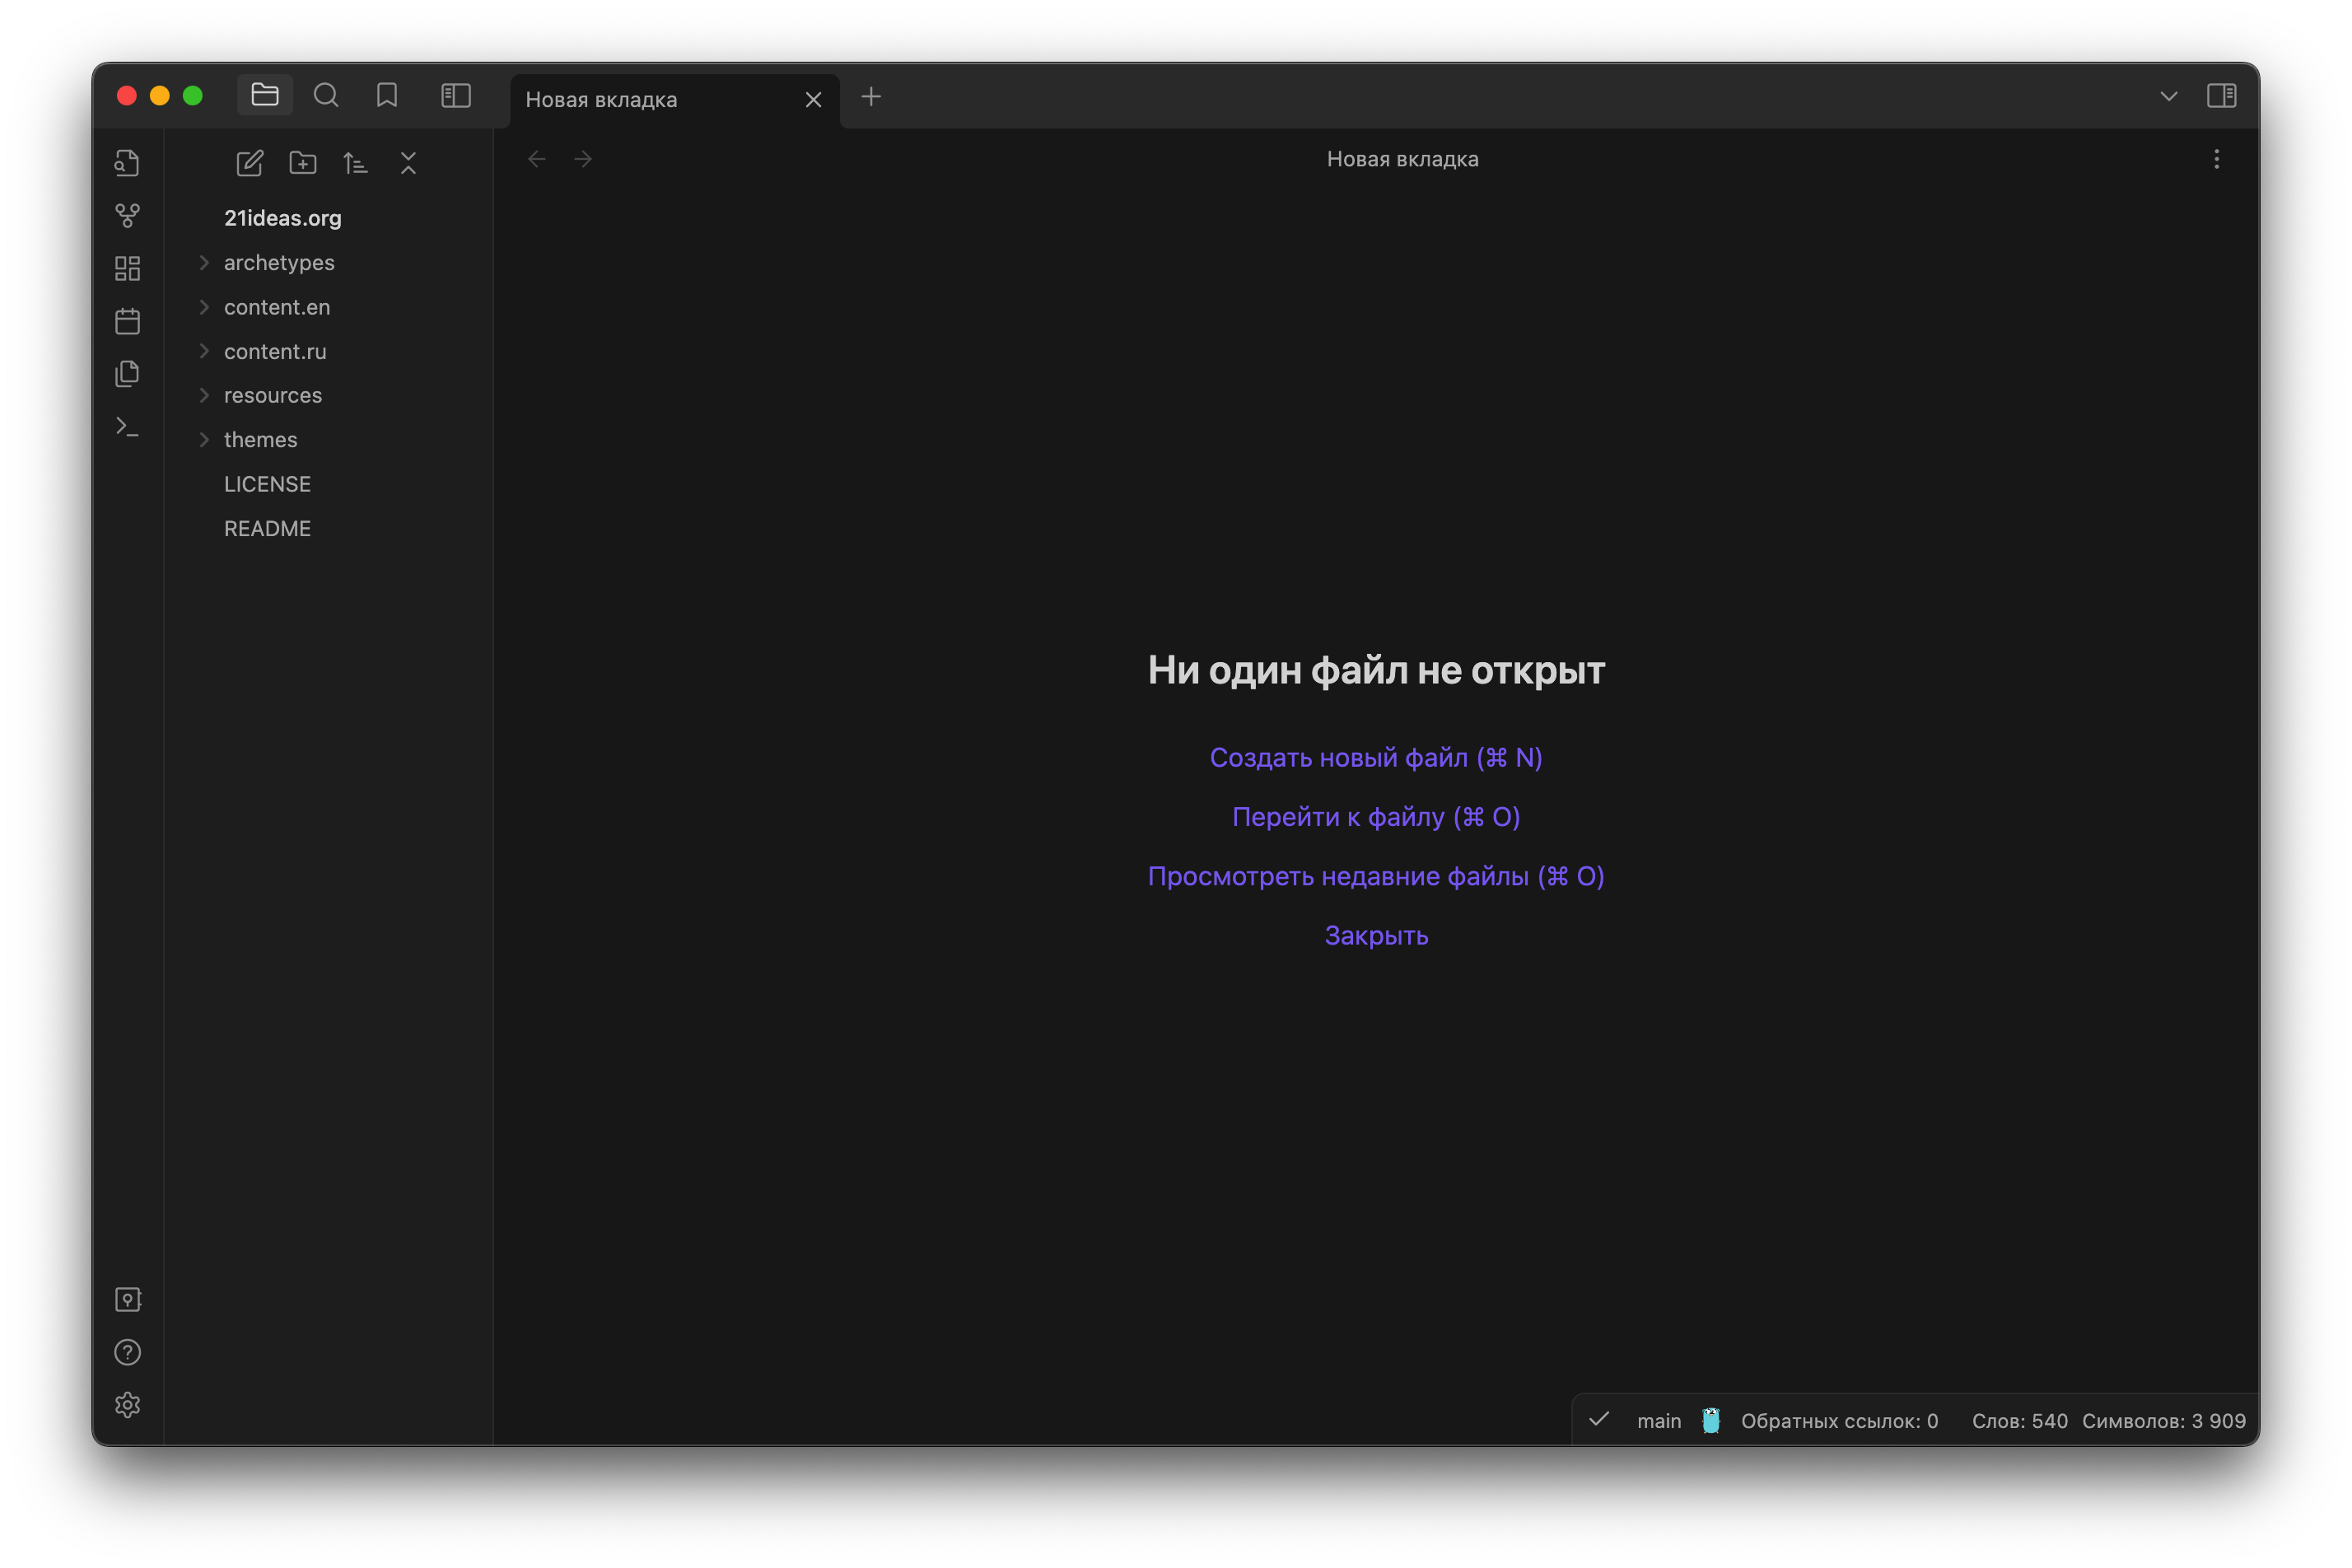The image size is (2352, 1568).
Task: Create a new folder in the explorer
Action: [x=302, y=163]
